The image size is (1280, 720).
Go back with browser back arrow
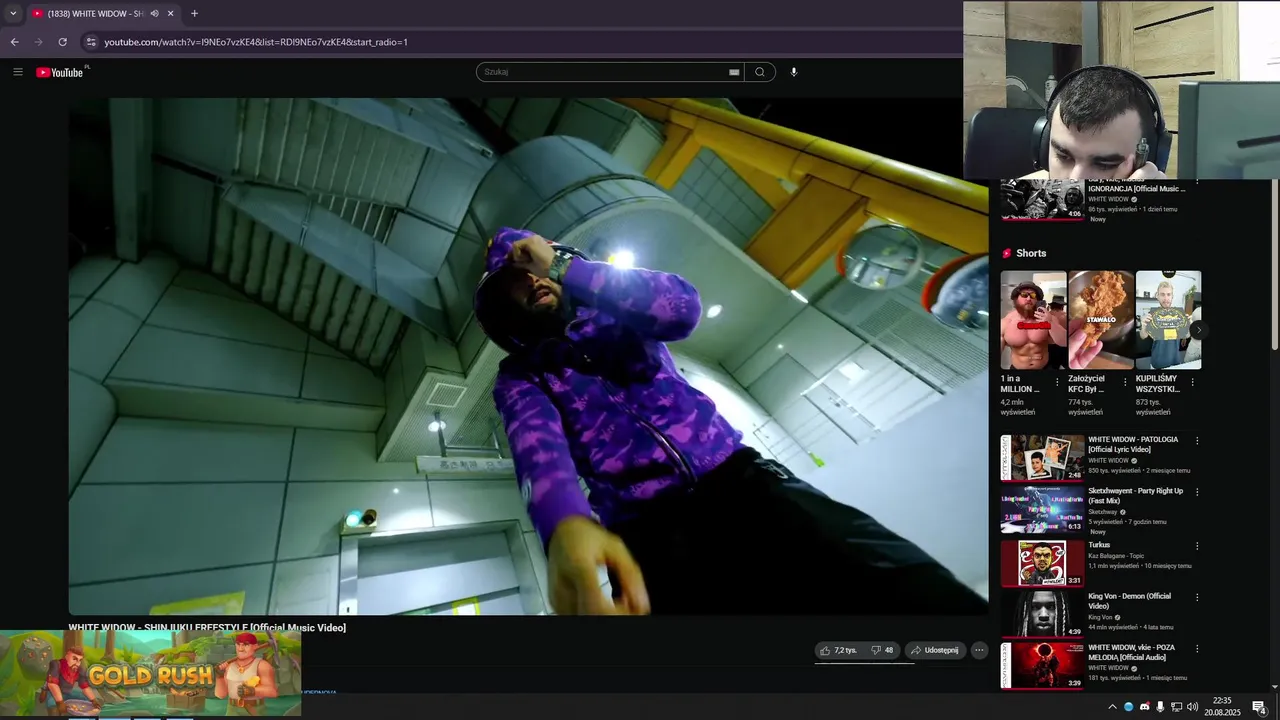[x=14, y=42]
